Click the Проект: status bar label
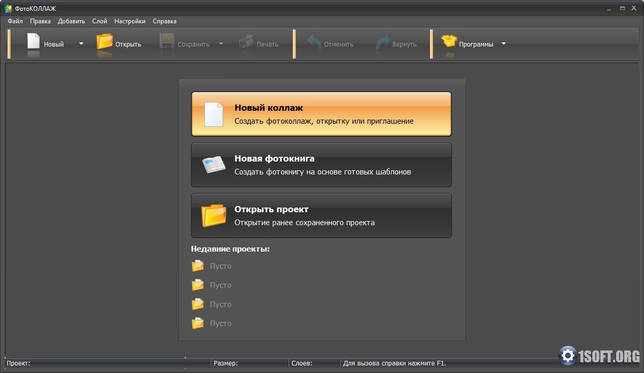 point(18,363)
